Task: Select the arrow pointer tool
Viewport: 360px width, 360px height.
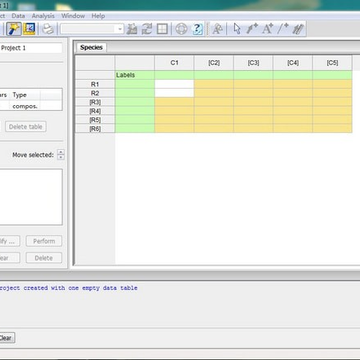Action: [237, 29]
